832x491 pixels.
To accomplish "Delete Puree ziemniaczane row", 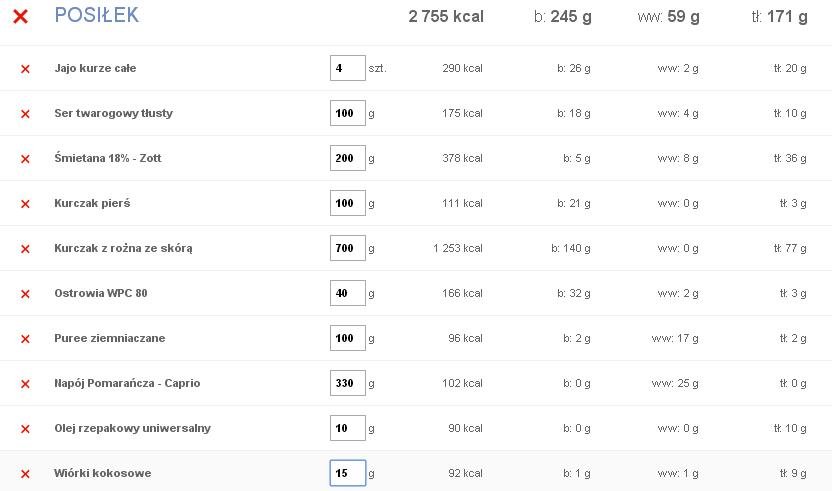I will [x=25, y=339].
